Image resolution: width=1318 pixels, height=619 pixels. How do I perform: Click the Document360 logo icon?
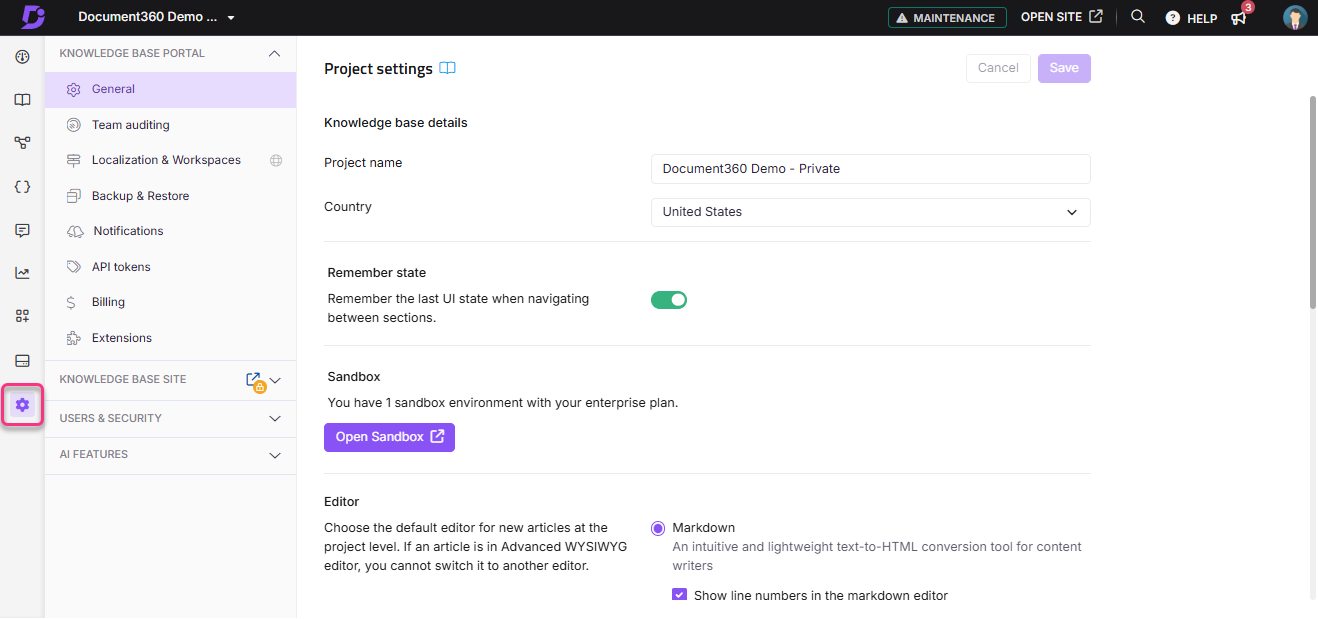click(33, 17)
